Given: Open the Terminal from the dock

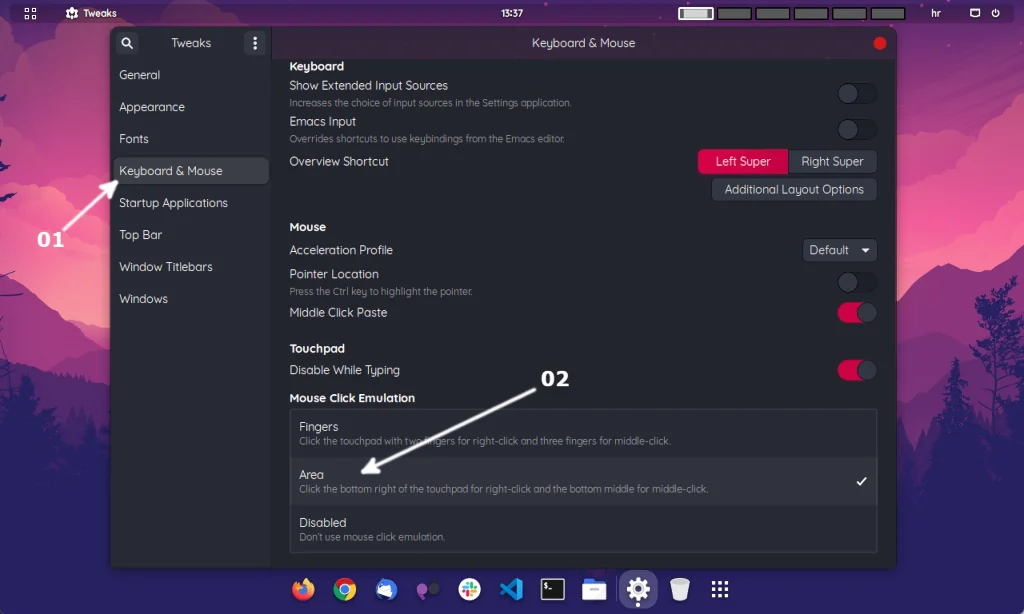Looking at the screenshot, I should click(553, 589).
